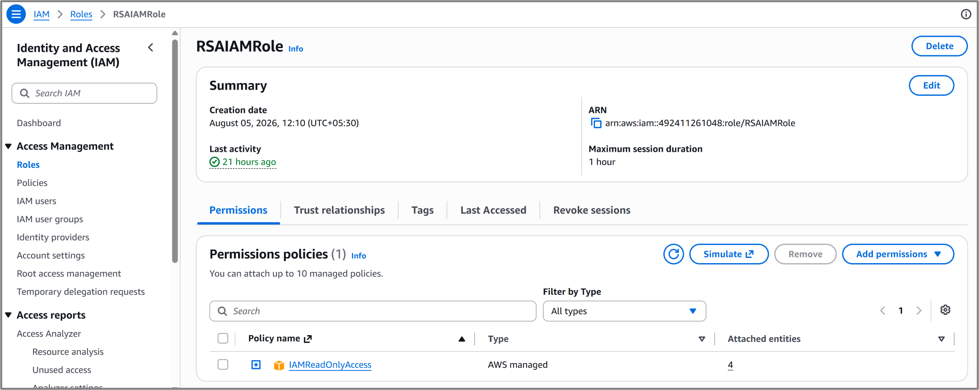979x390 pixels.
Task: Open Dashboard in the sidebar
Action: pyautogui.click(x=39, y=123)
